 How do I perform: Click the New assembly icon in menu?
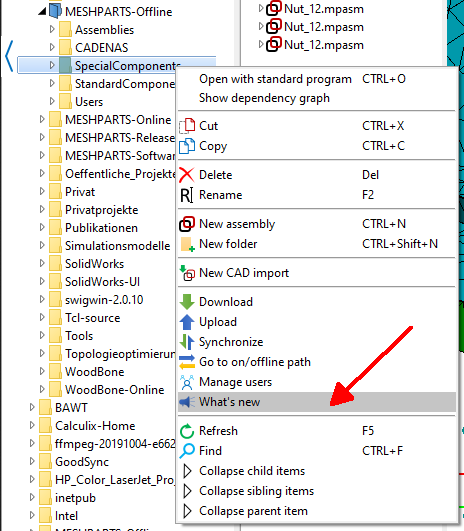click(187, 224)
